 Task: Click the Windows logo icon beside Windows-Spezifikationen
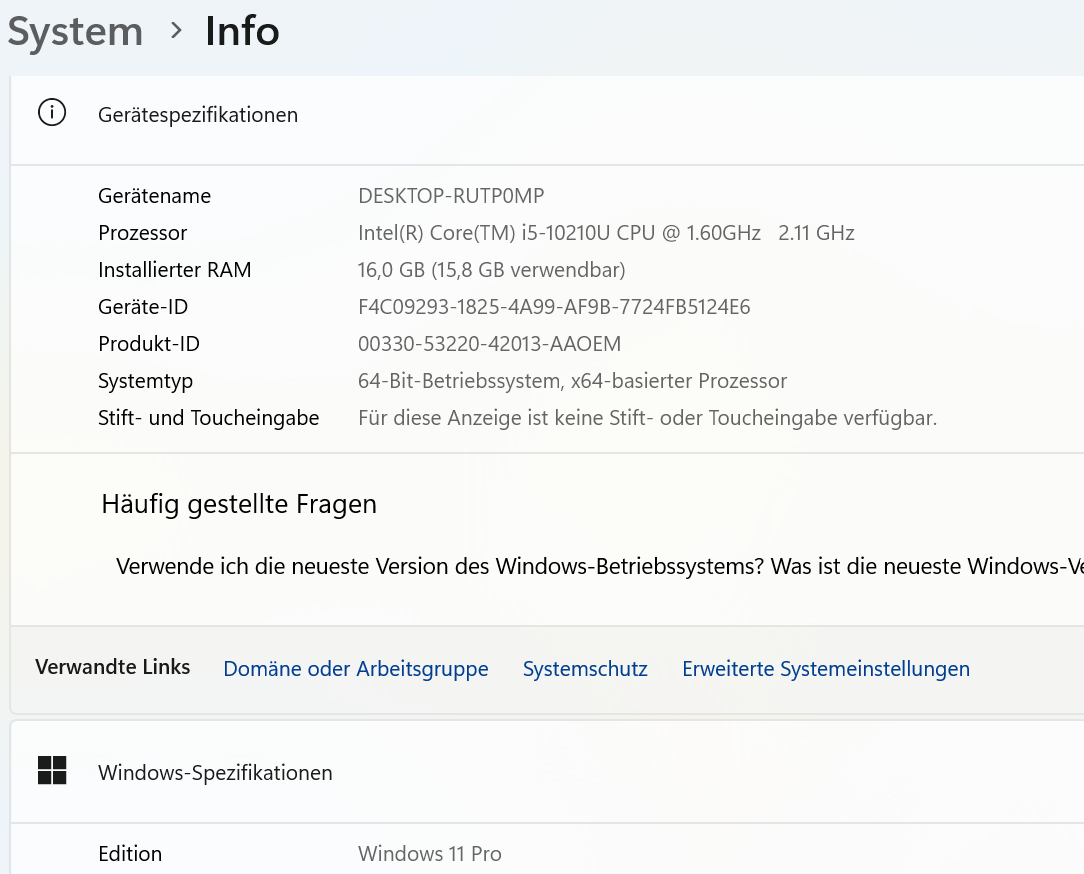click(52, 770)
